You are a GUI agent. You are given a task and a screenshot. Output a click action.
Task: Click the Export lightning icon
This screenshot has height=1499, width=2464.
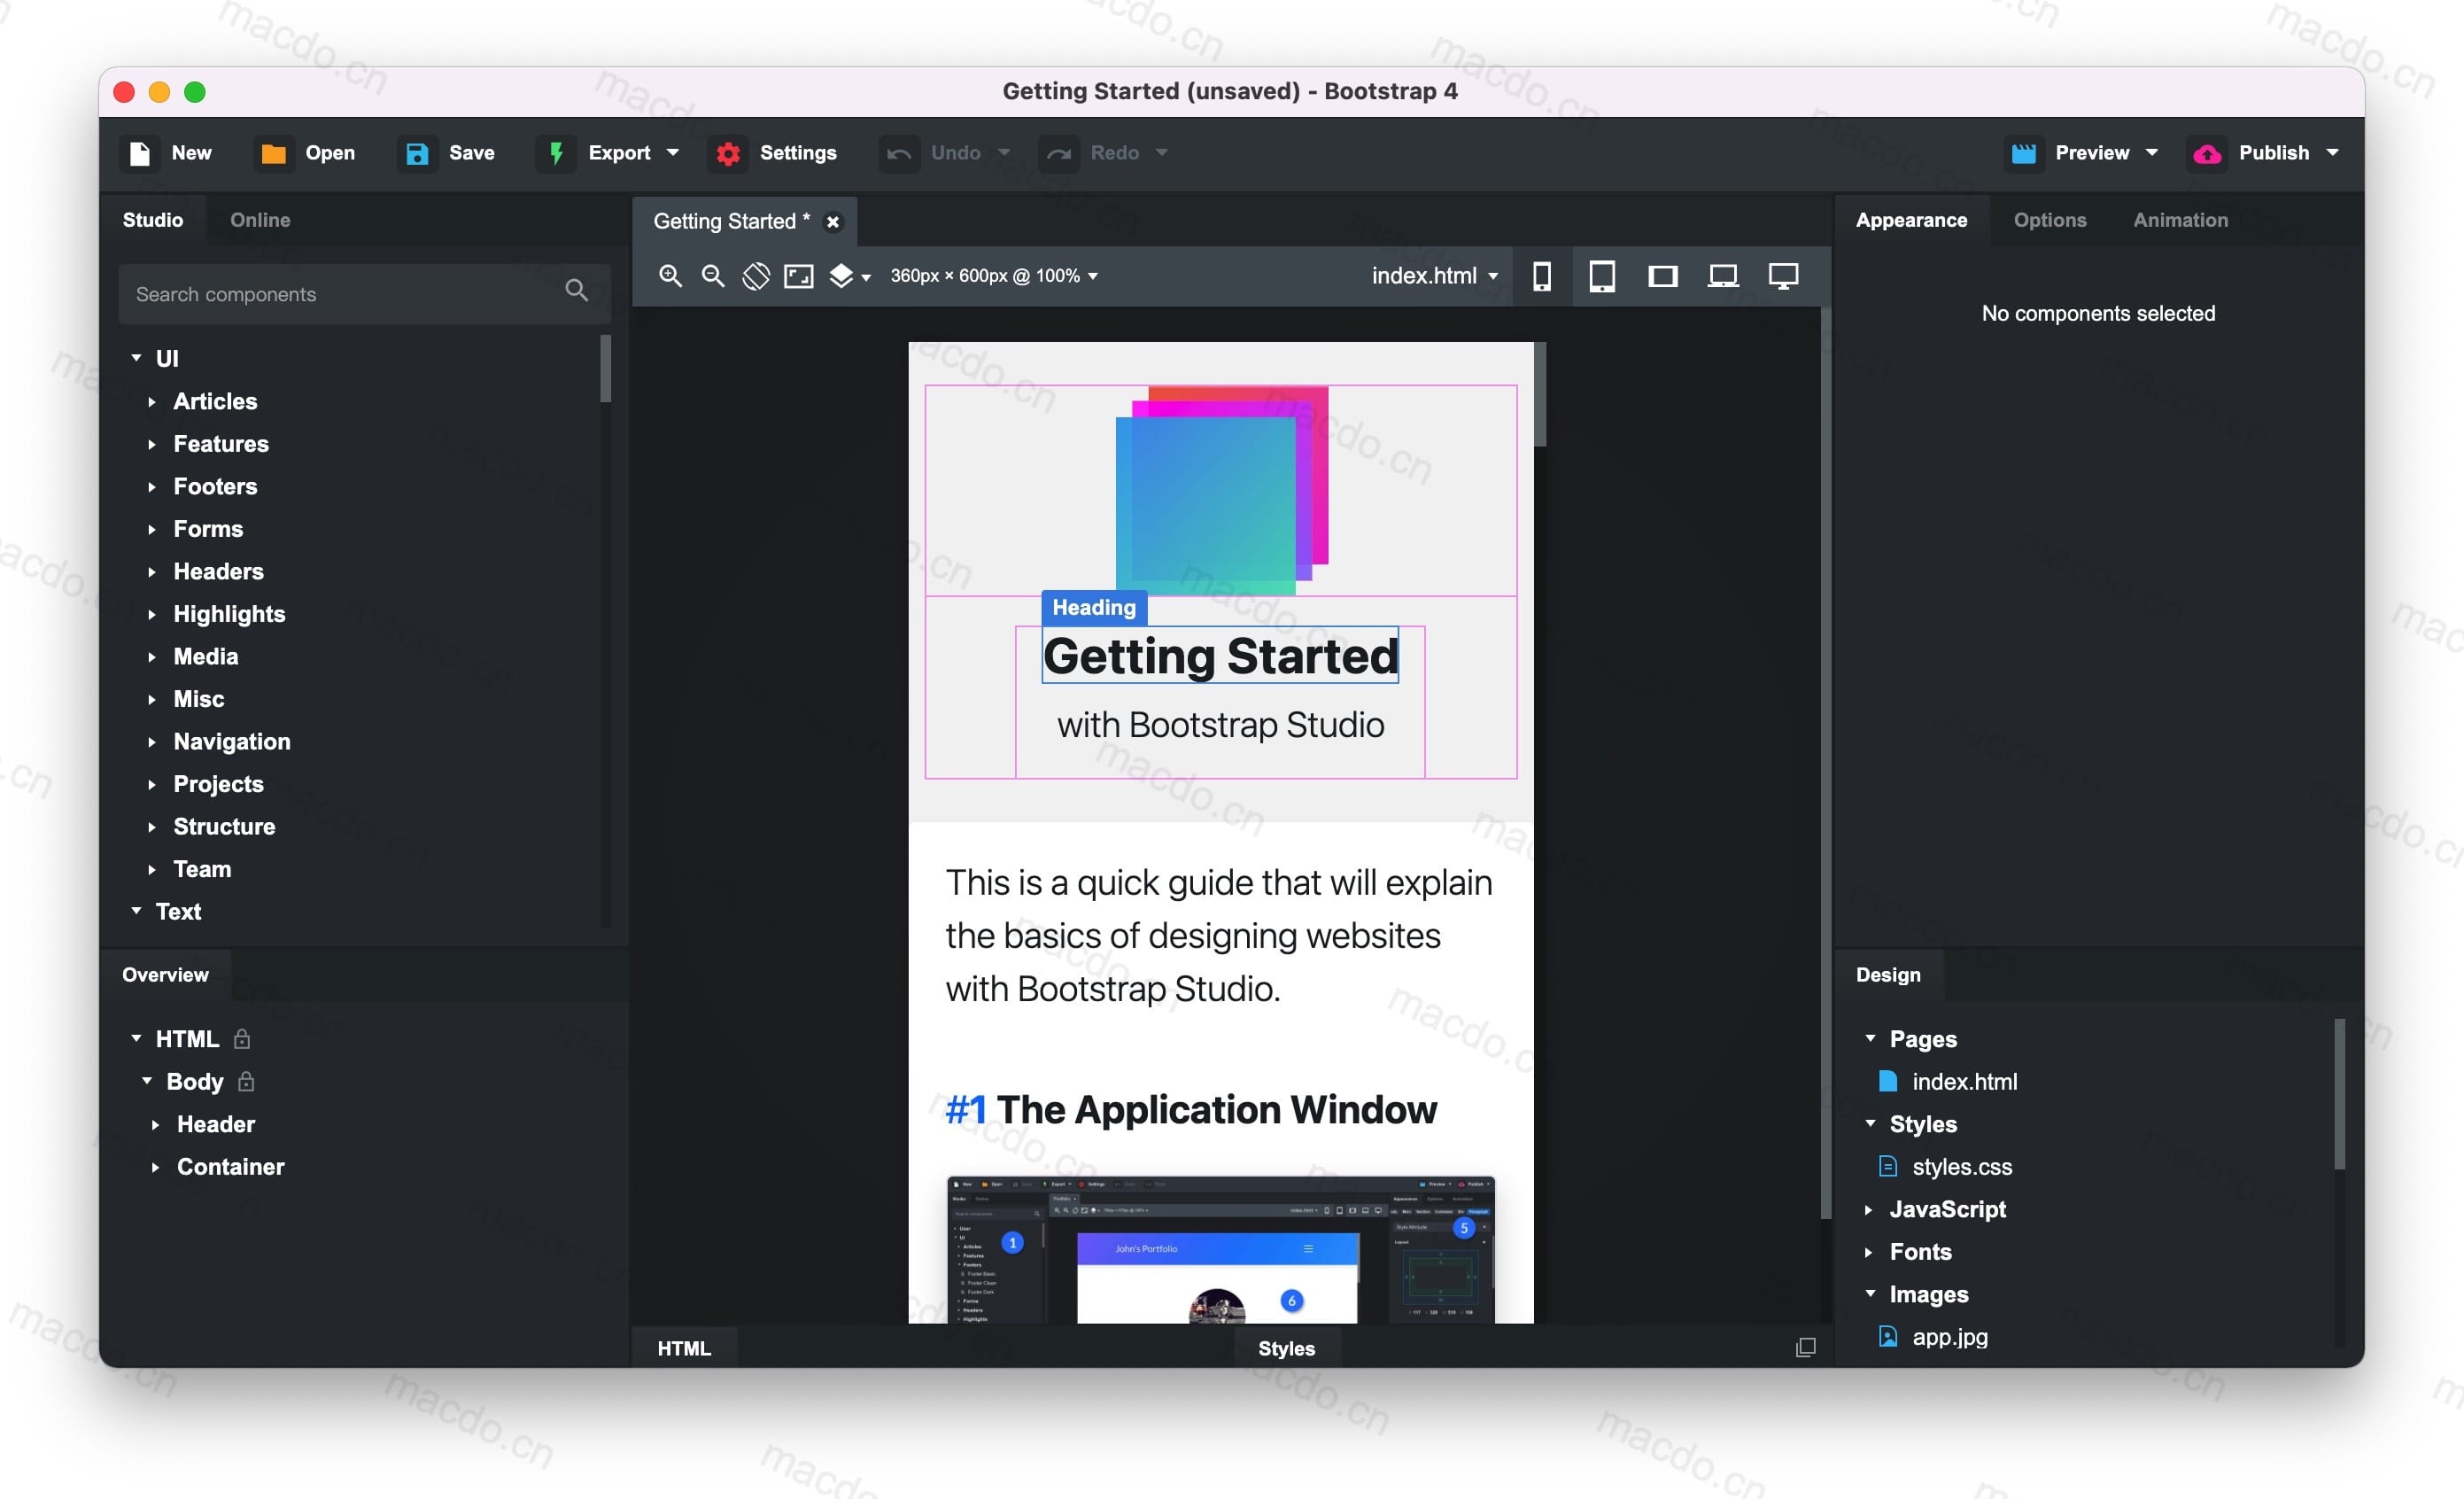click(x=556, y=153)
